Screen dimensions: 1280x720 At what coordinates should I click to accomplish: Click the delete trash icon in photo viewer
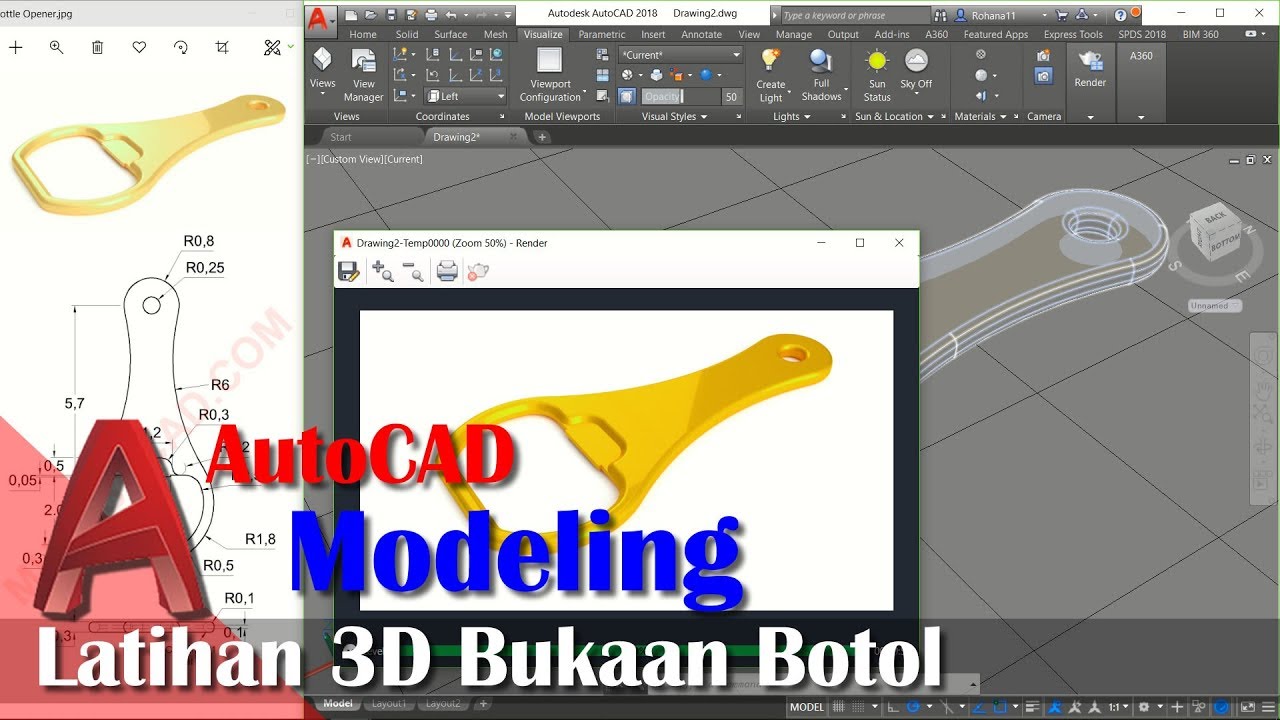pos(97,47)
